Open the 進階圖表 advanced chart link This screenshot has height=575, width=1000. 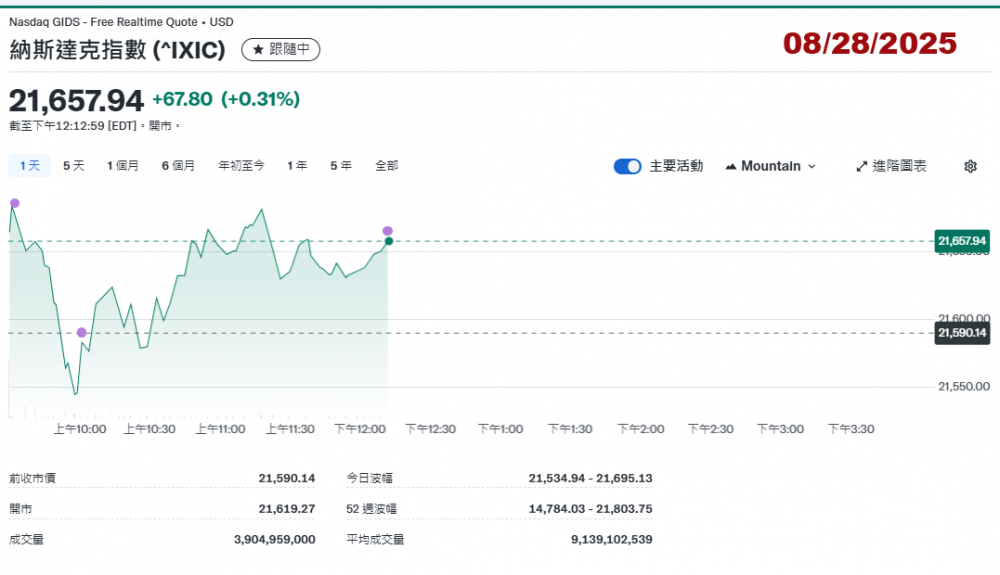[891, 166]
